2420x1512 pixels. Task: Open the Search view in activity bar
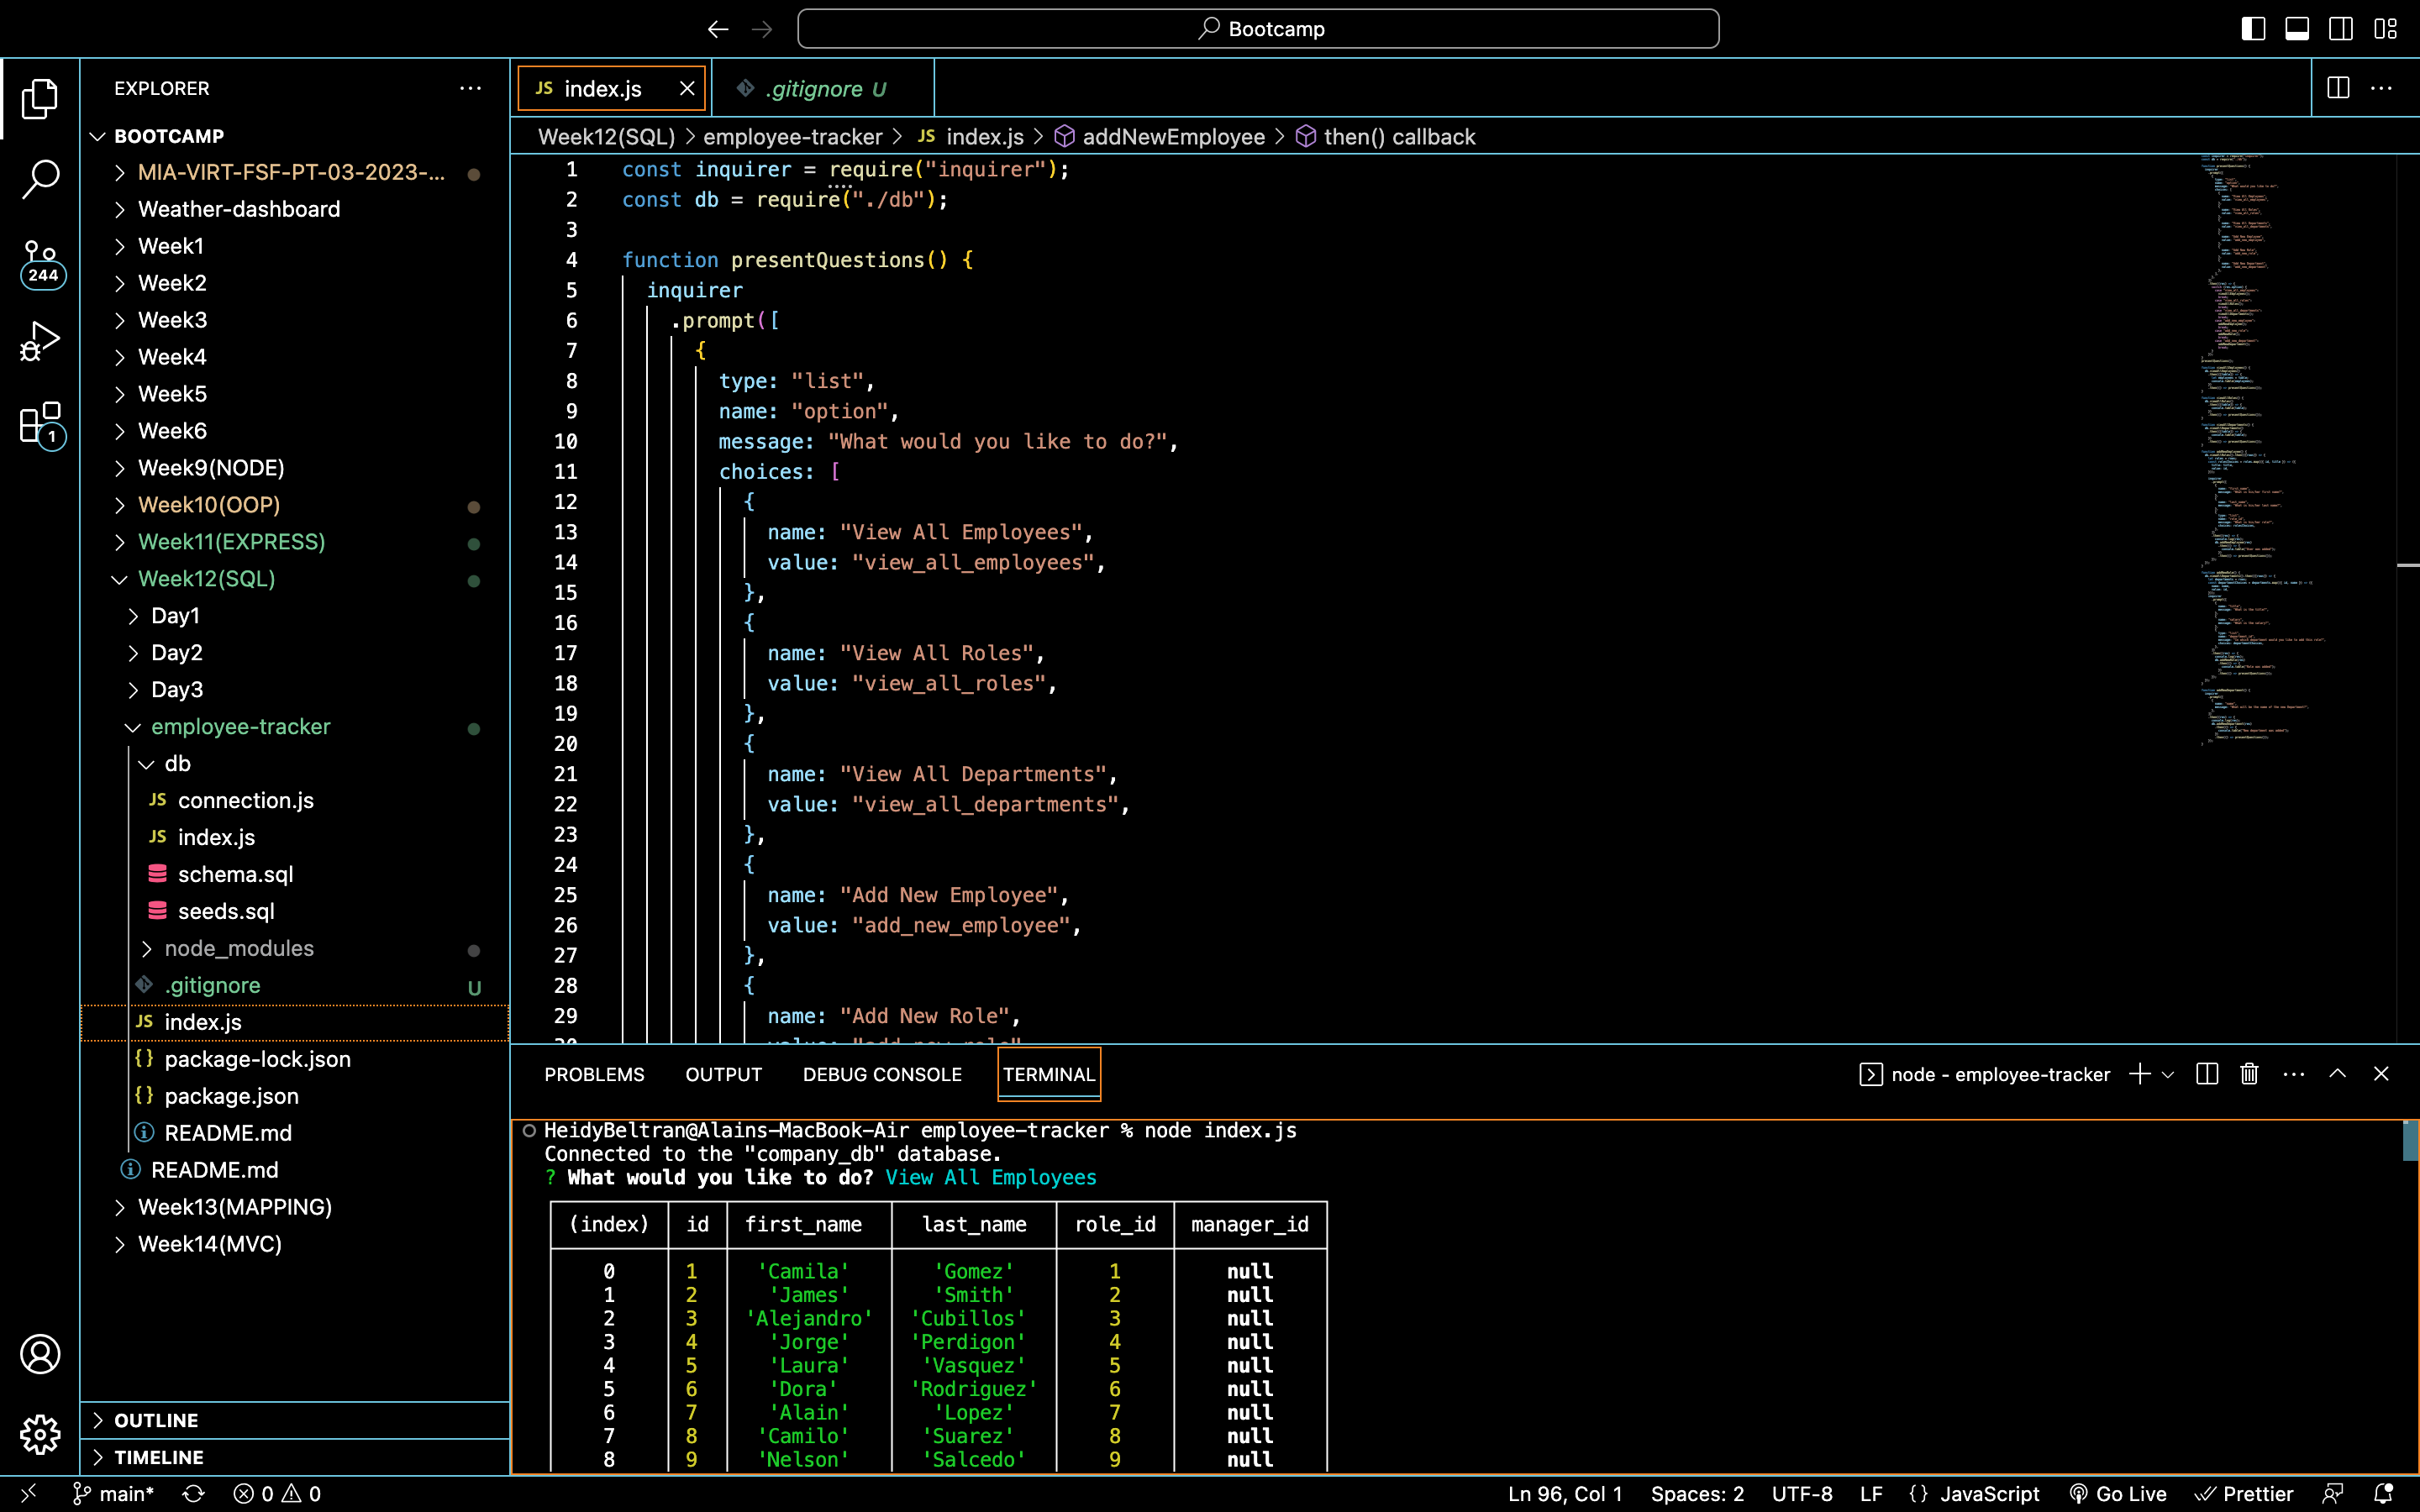pyautogui.click(x=40, y=180)
